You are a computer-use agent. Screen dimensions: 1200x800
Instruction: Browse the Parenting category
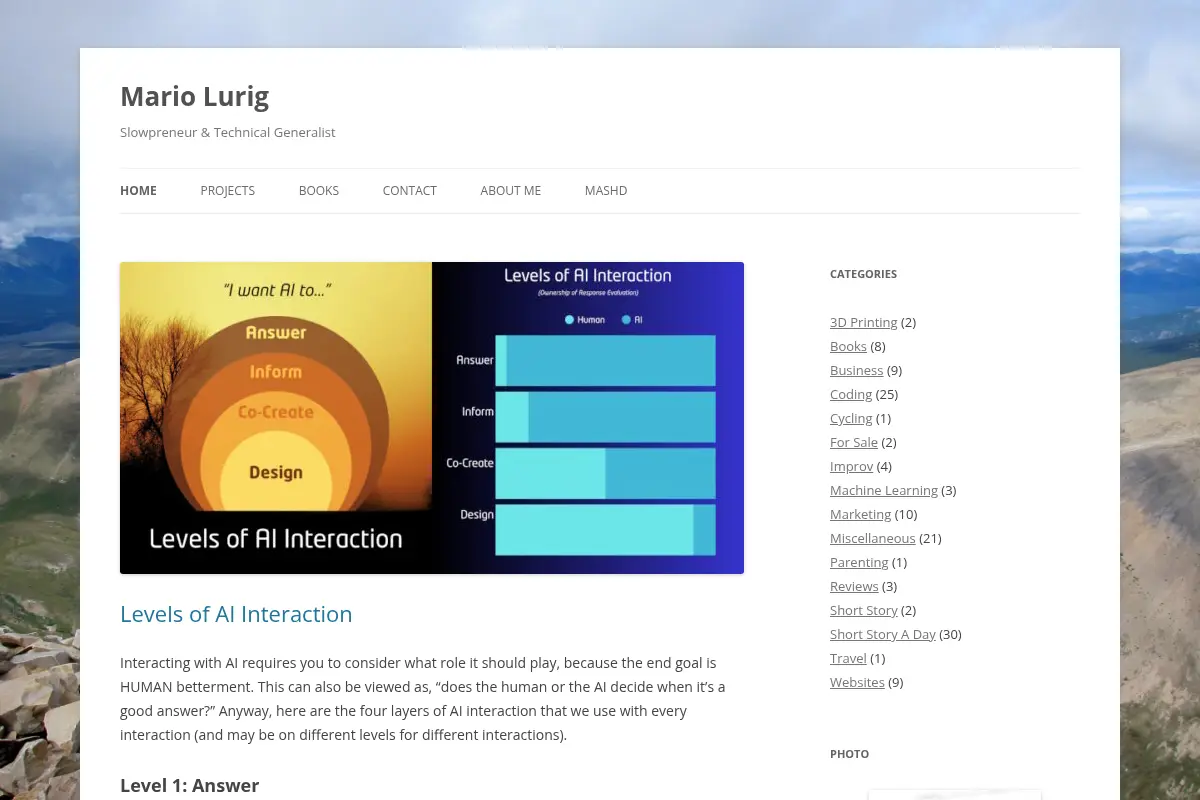859,562
